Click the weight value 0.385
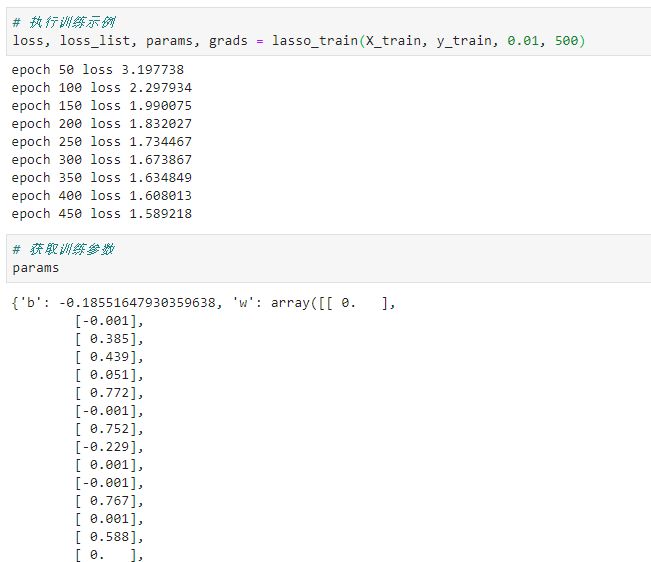651x562 pixels. pyautogui.click(x=110, y=339)
